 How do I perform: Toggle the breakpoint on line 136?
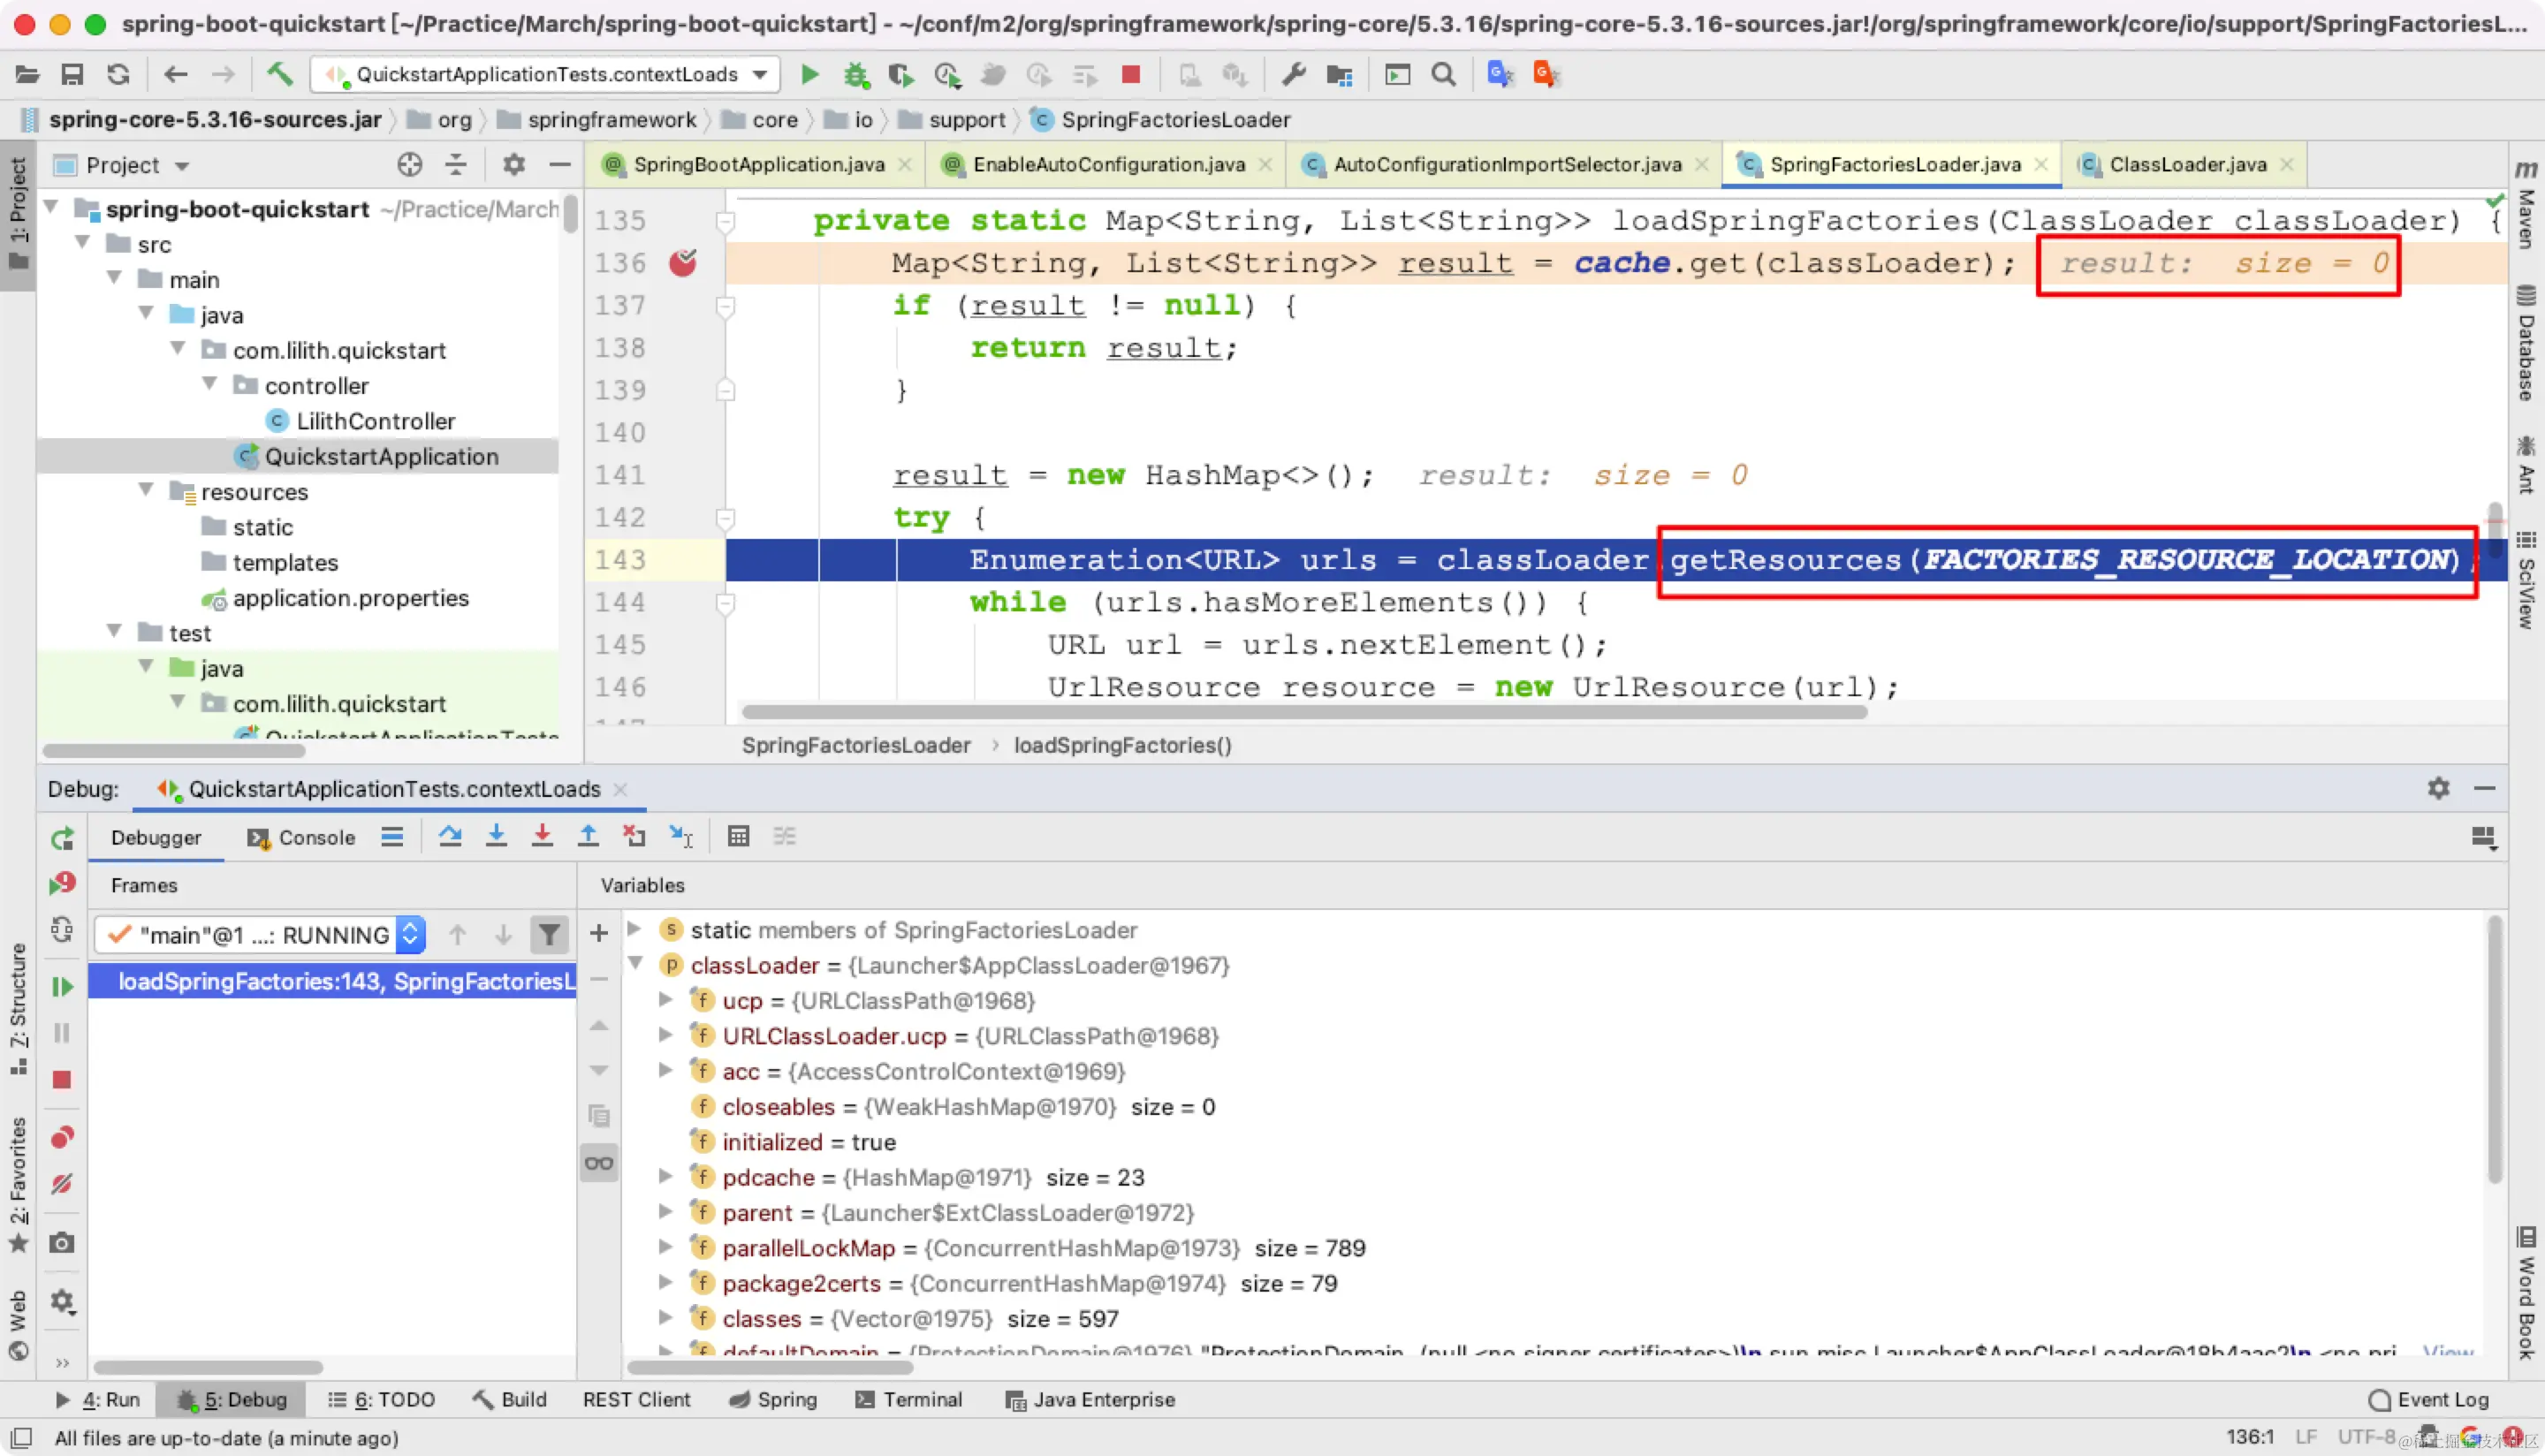(683, 263)
